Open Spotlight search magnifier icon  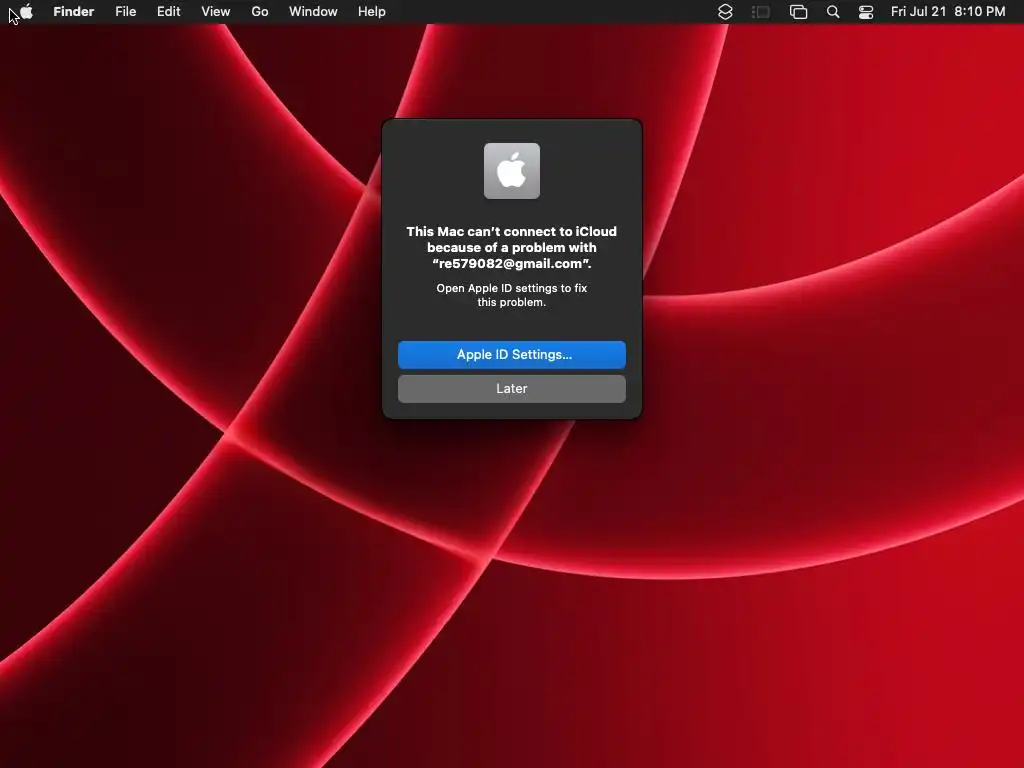(x=833, y=12)
